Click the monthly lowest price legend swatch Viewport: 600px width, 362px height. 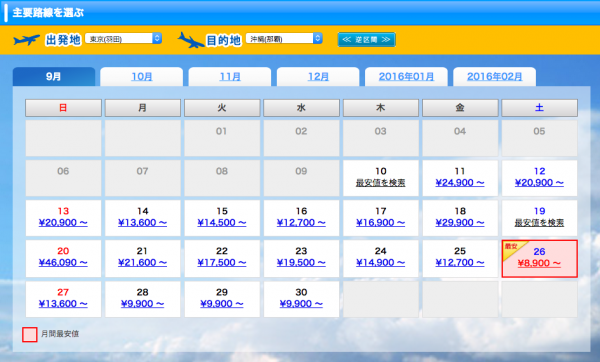(29, 334)
